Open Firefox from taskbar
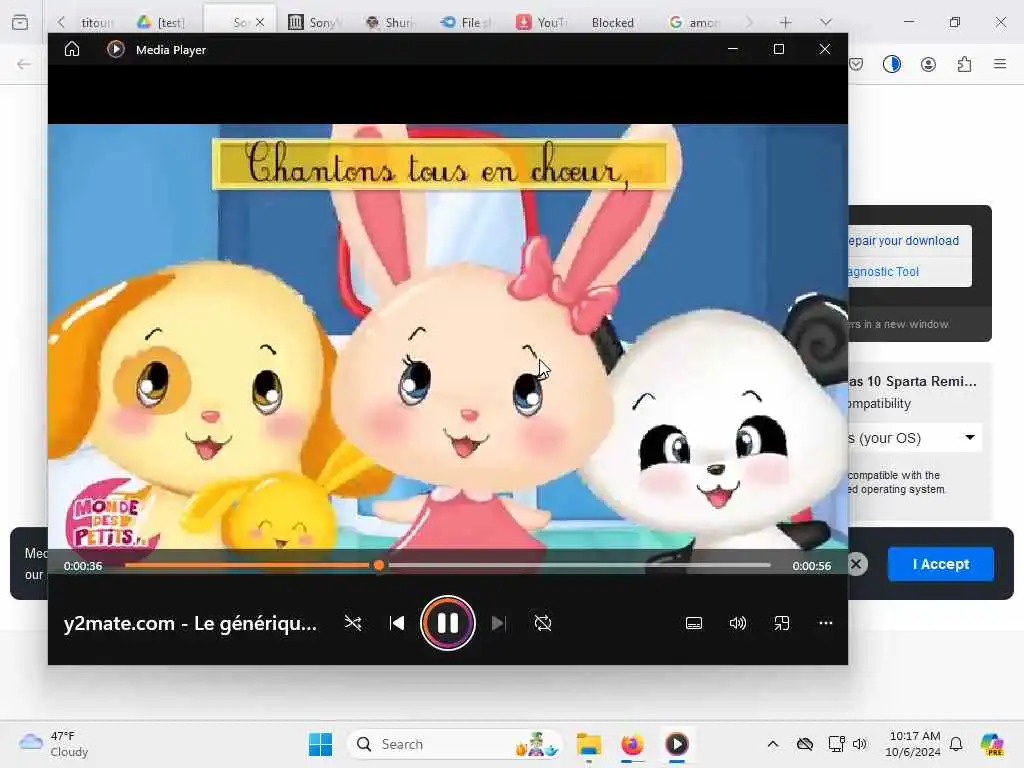The width and height of the screenshot is (1024, 768). tap(632, 744)
